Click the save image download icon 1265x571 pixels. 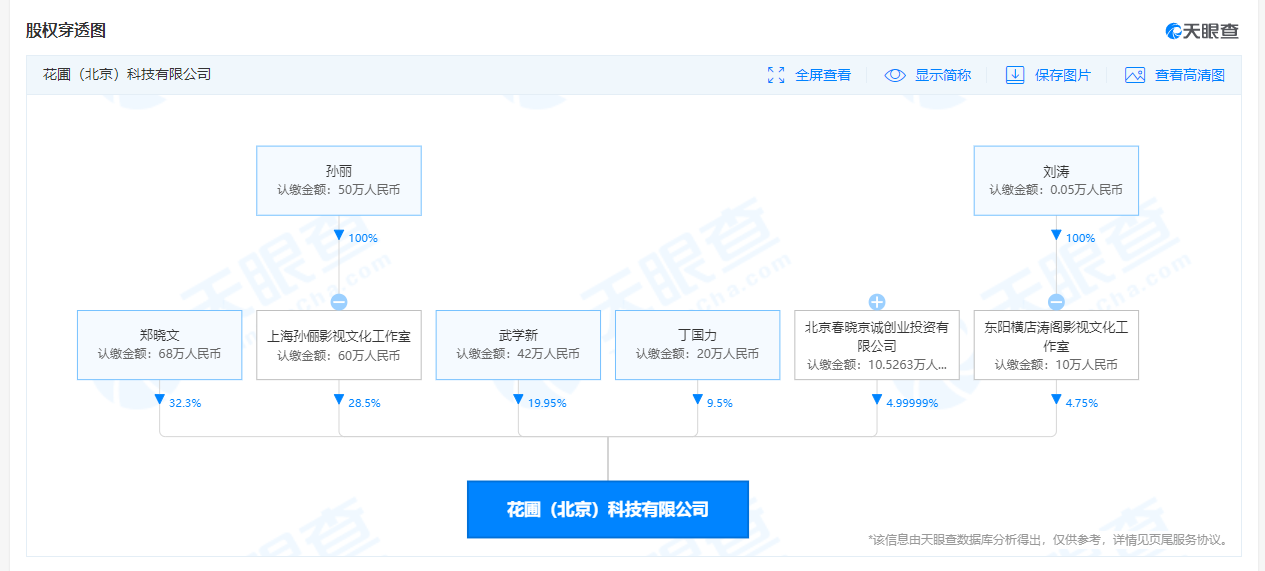tap(1015, 75)
